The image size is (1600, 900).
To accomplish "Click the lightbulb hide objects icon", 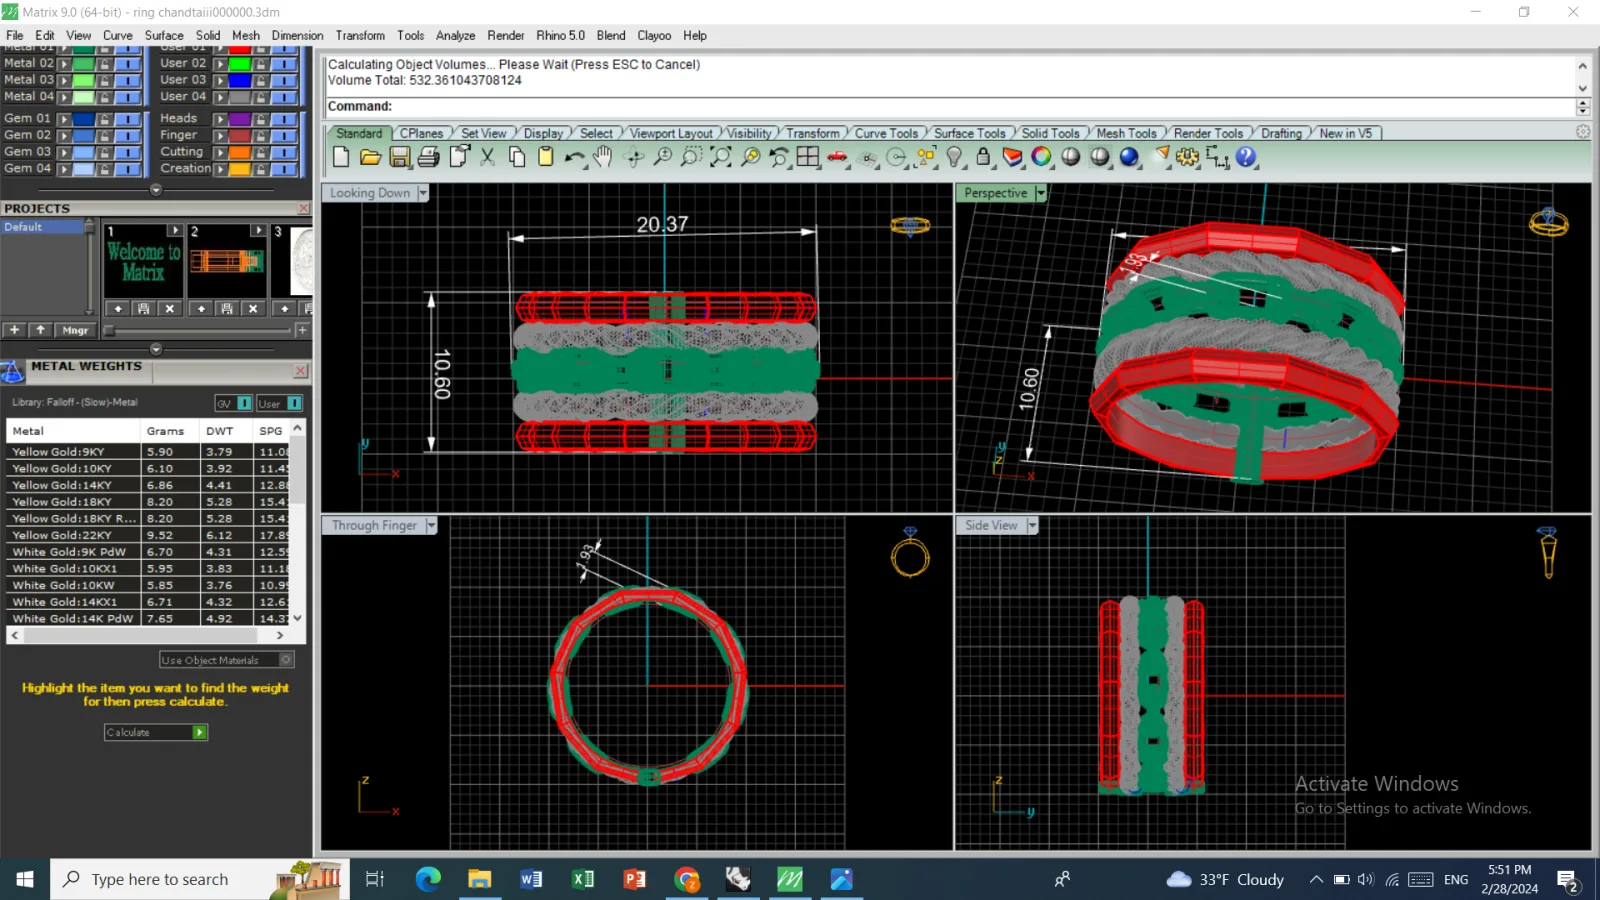I will click(955, 157).
